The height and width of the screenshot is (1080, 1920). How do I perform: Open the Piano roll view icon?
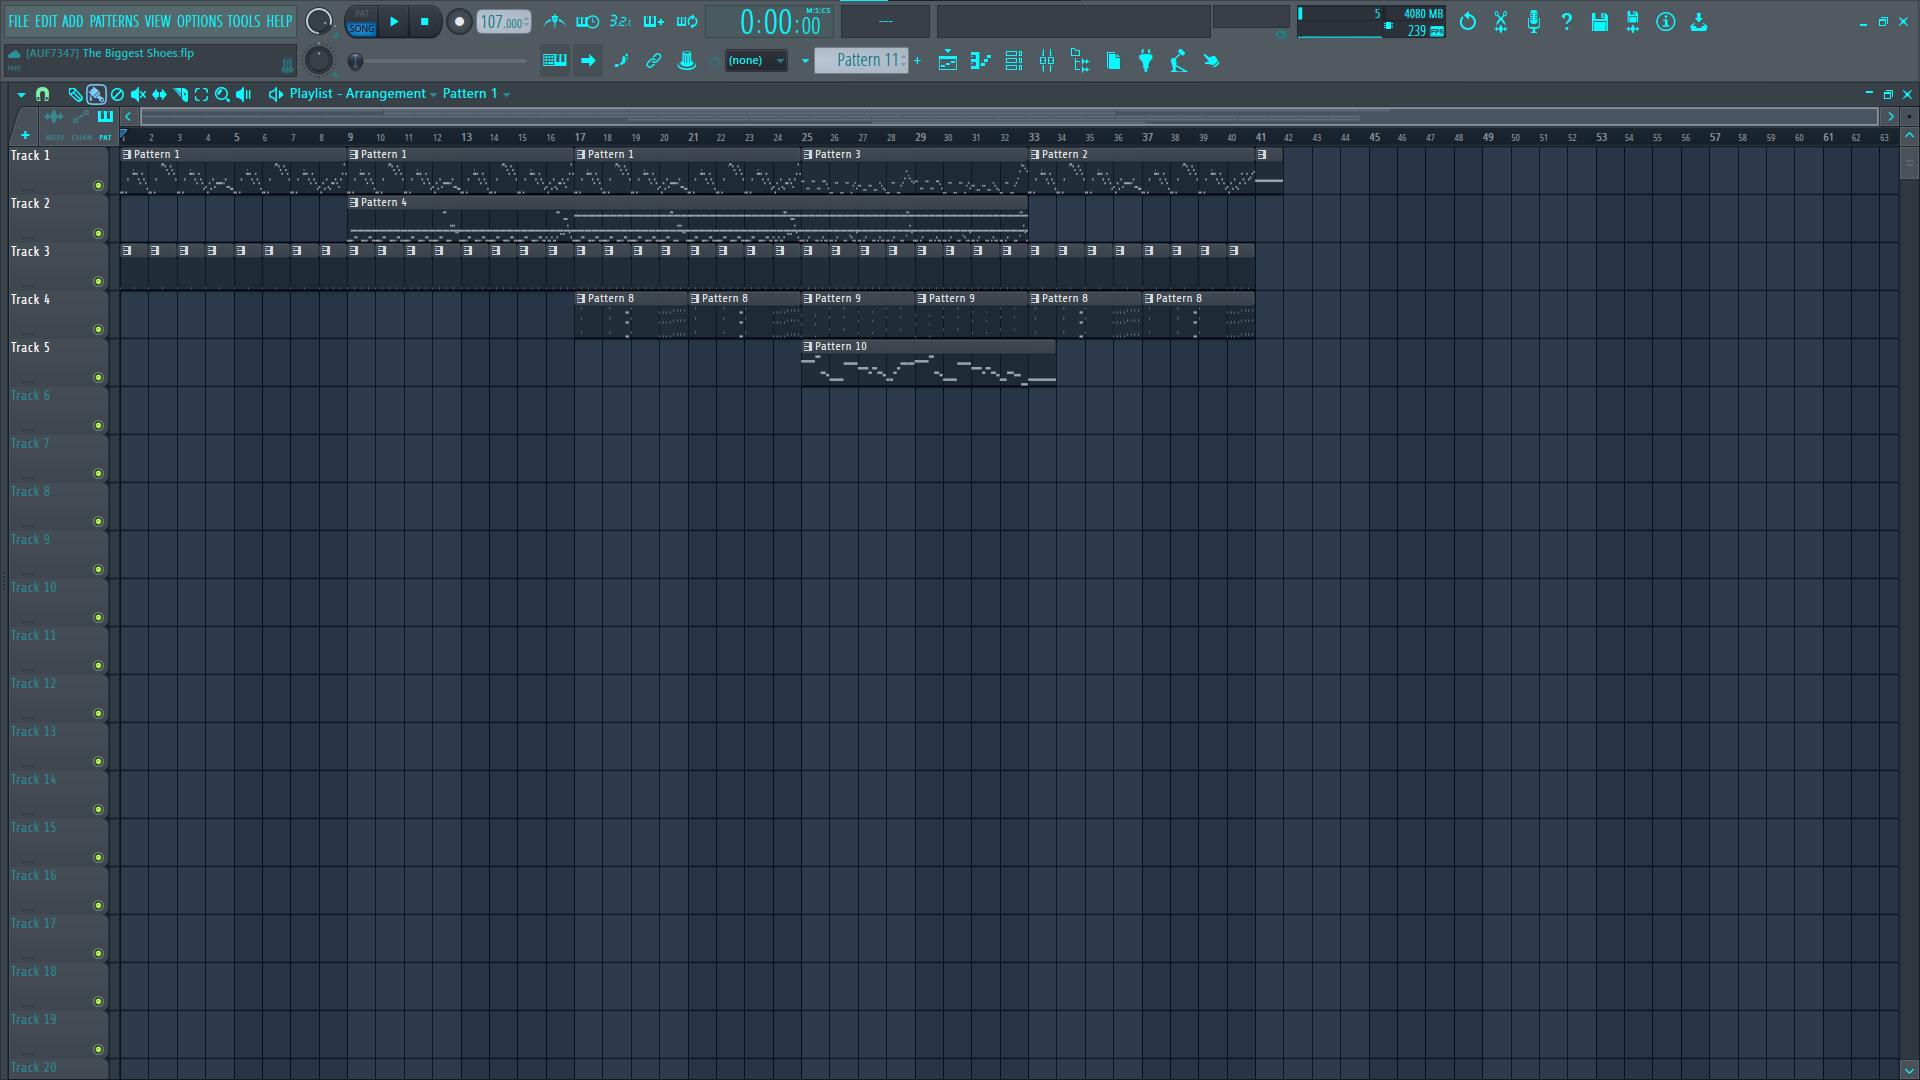[x=980, y=61]
